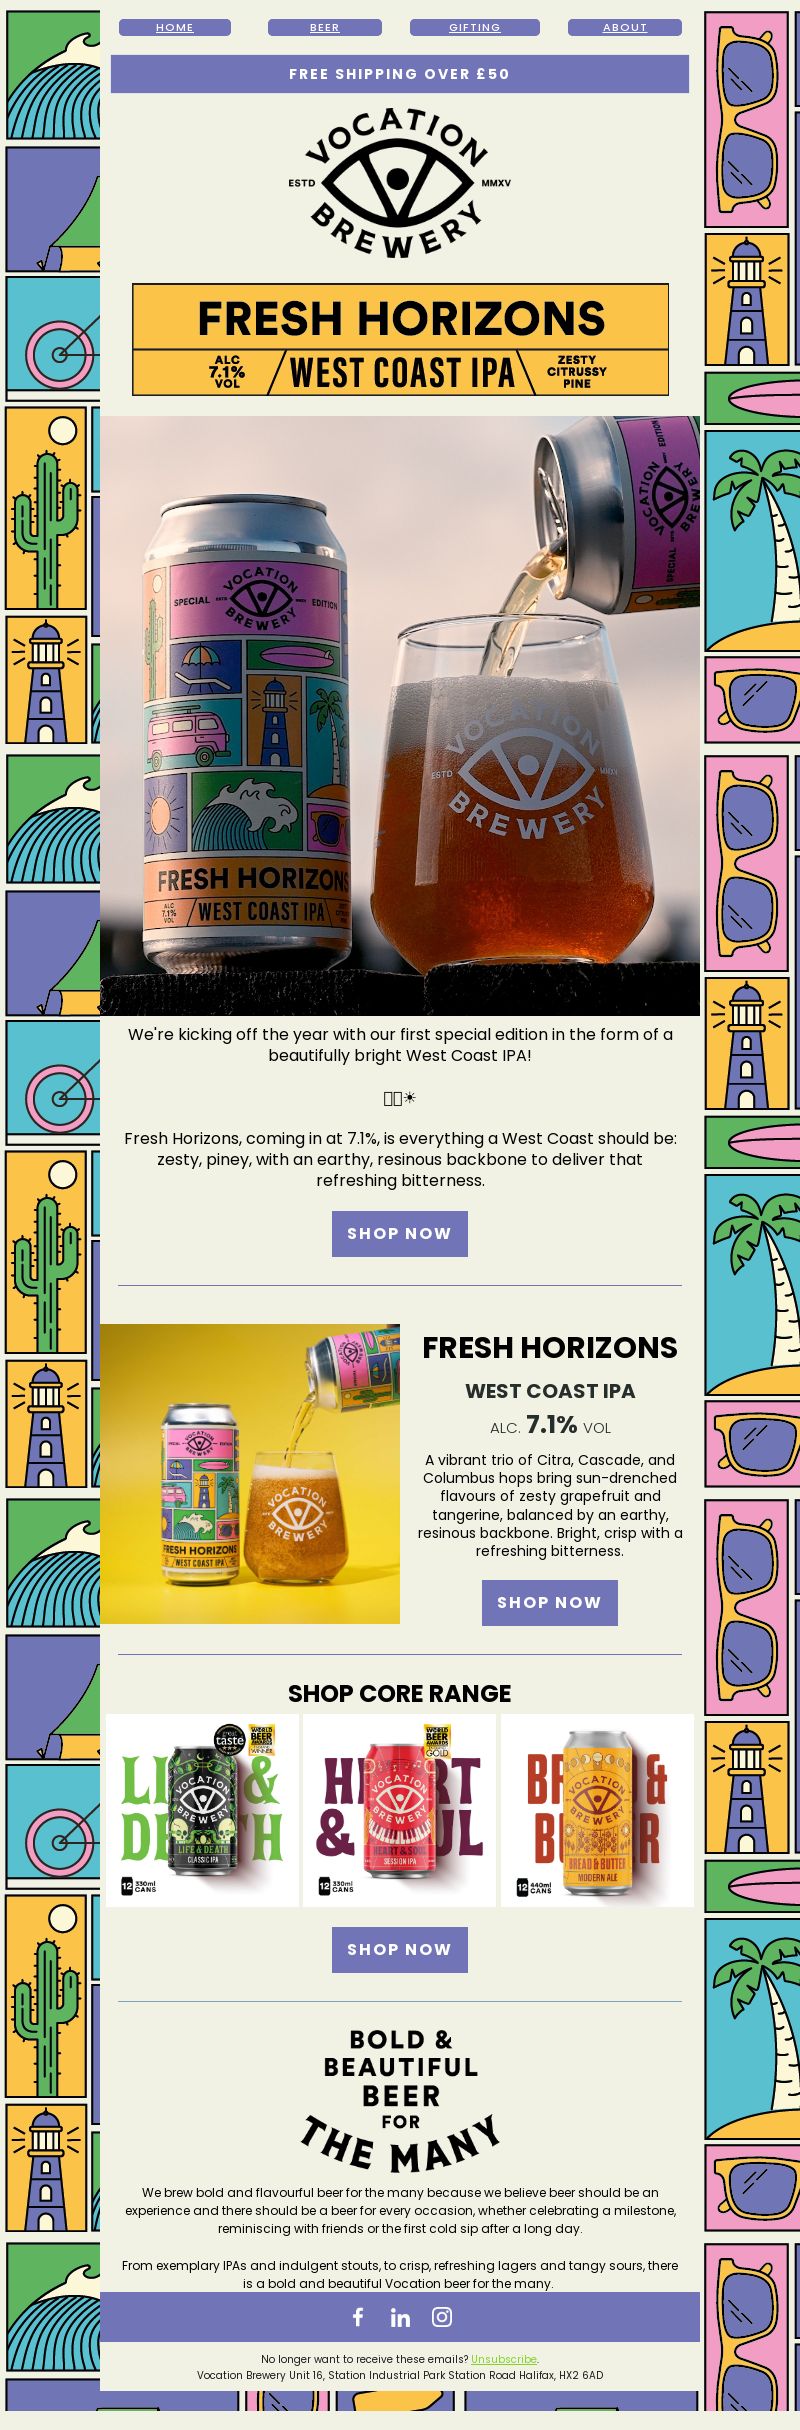Open the Instagram icon in footer
This screenshot has height=2430, width=800.
coord(442,2317)
